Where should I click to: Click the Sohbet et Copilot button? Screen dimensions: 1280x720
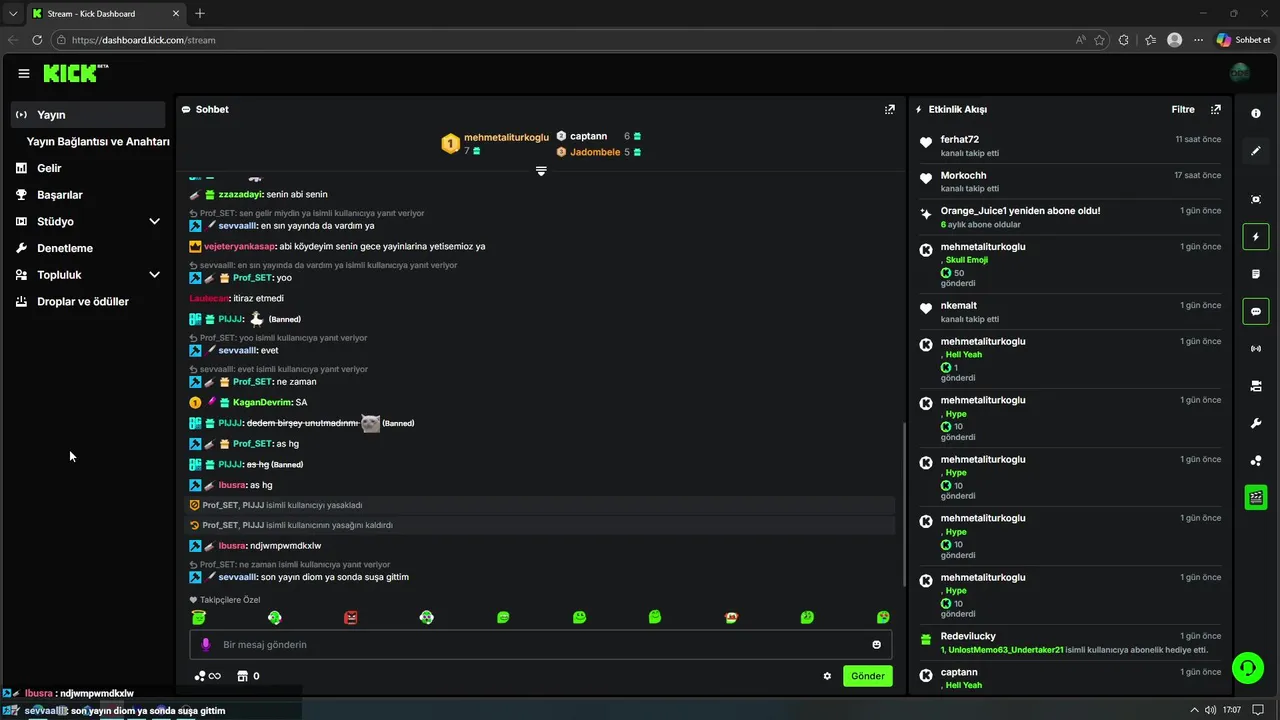click(x=1243, y=40)
